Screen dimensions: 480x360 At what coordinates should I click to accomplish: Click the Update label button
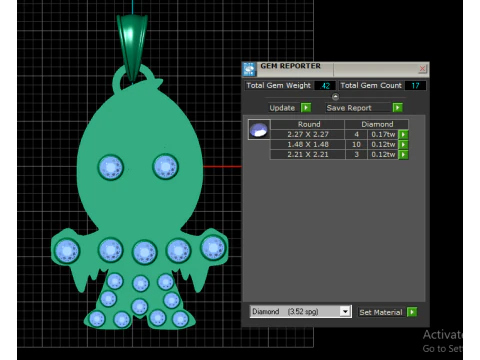coord(282,108)
